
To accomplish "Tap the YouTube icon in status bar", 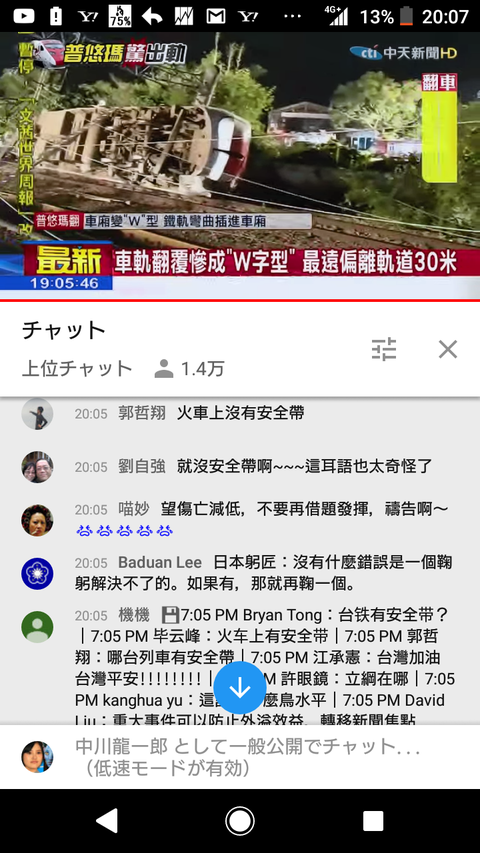I will 23,16.
